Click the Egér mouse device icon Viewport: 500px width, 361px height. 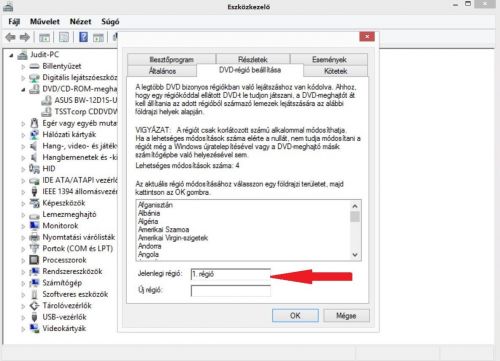tap(34, 123)
